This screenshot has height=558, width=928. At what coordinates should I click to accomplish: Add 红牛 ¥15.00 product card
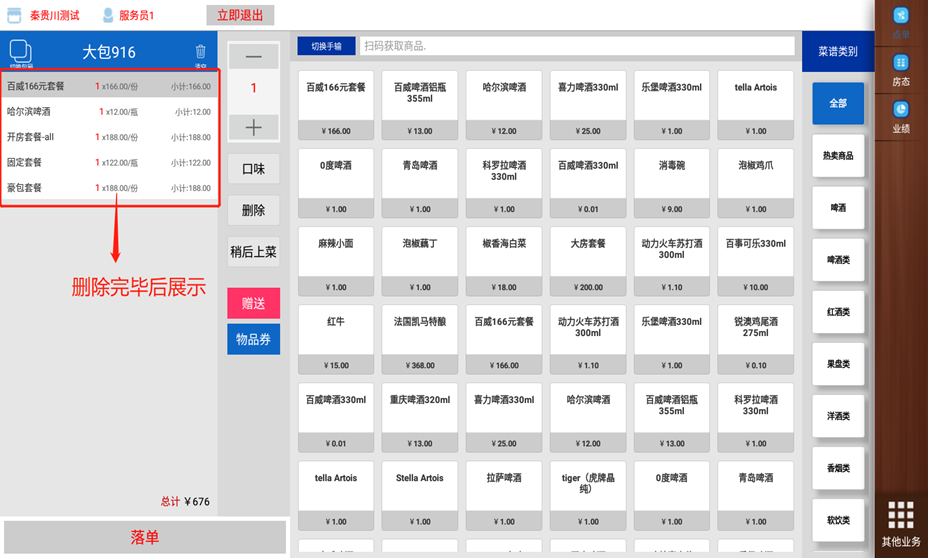(x=336, y=340)
